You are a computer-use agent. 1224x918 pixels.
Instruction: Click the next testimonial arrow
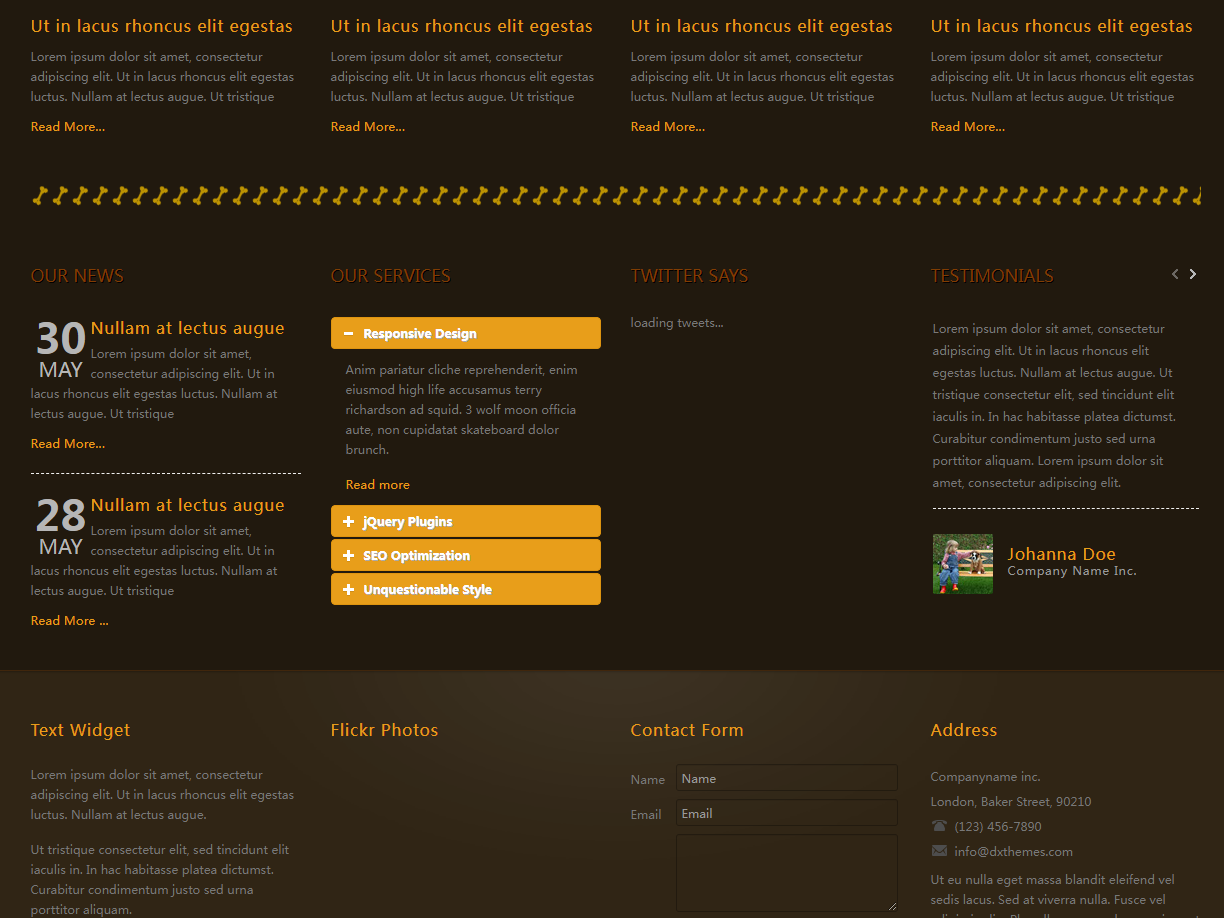pos(1192,274)
